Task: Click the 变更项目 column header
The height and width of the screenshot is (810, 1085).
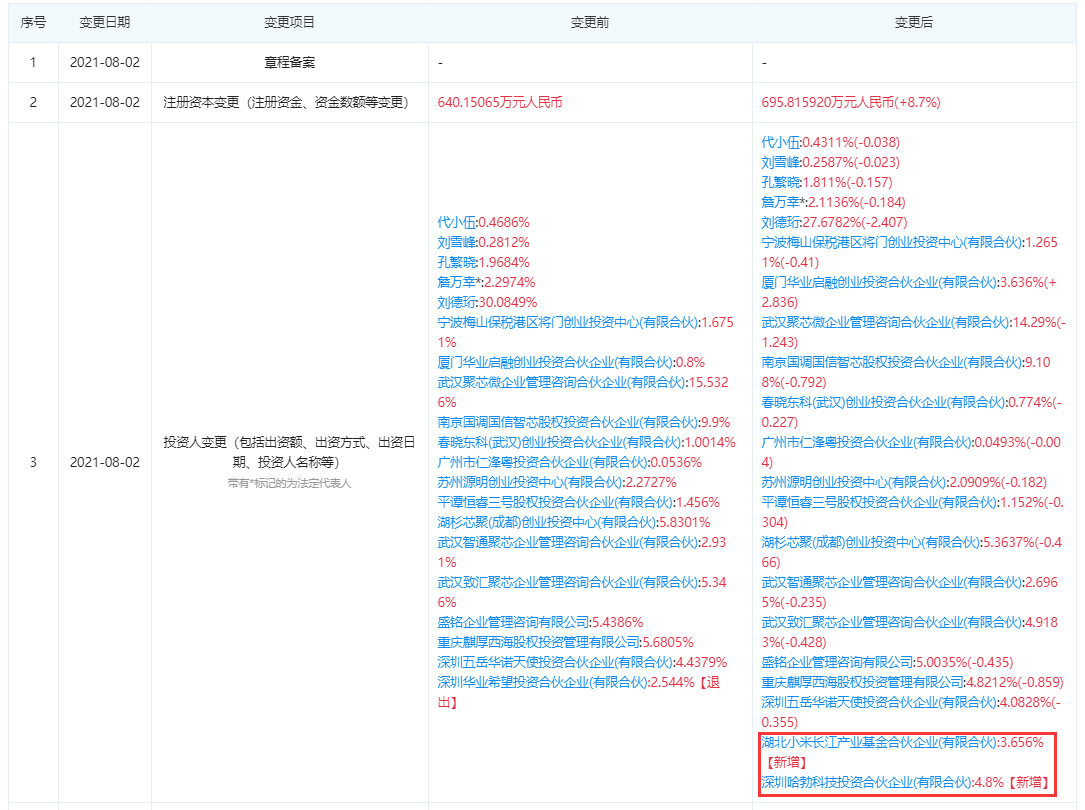Action: 289,22
